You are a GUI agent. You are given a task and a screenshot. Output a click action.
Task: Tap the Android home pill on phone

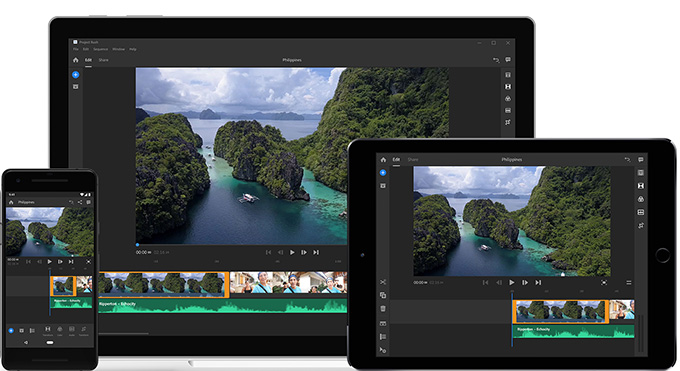pos(50,342)
